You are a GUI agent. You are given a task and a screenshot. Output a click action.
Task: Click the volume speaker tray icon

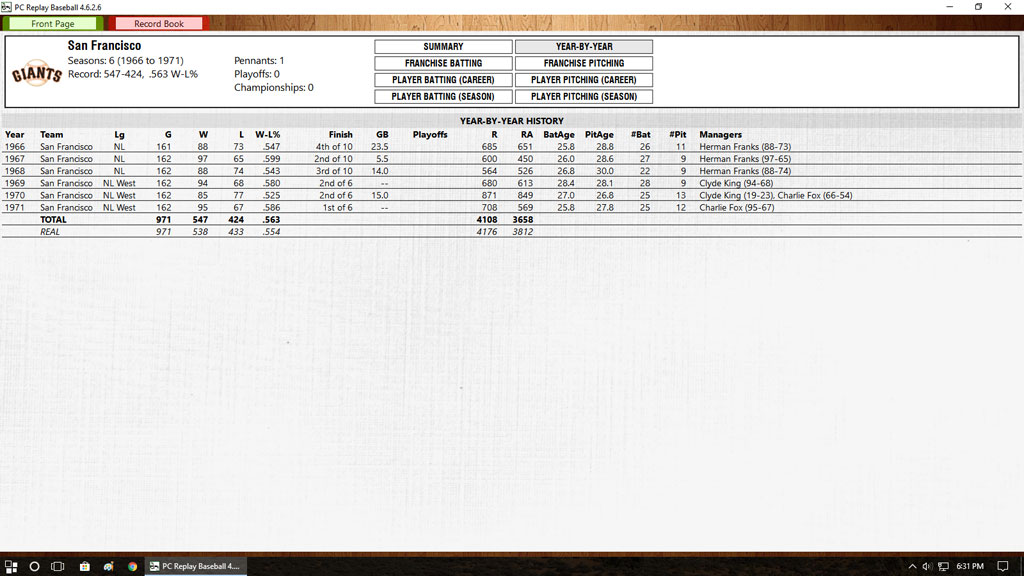point(927,566)
